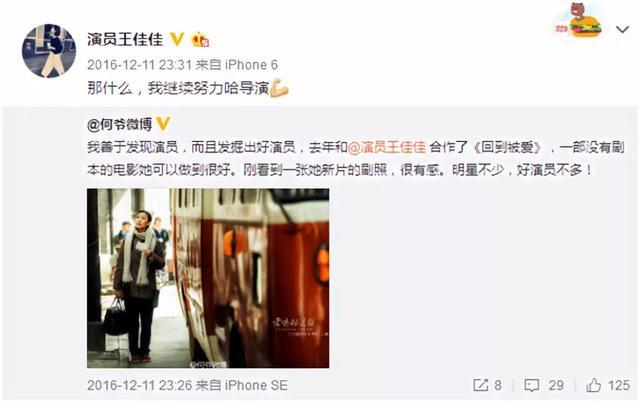Click the membership crown badge icon
Viewport: 640px width, 402px height.
tap(200, 40)
